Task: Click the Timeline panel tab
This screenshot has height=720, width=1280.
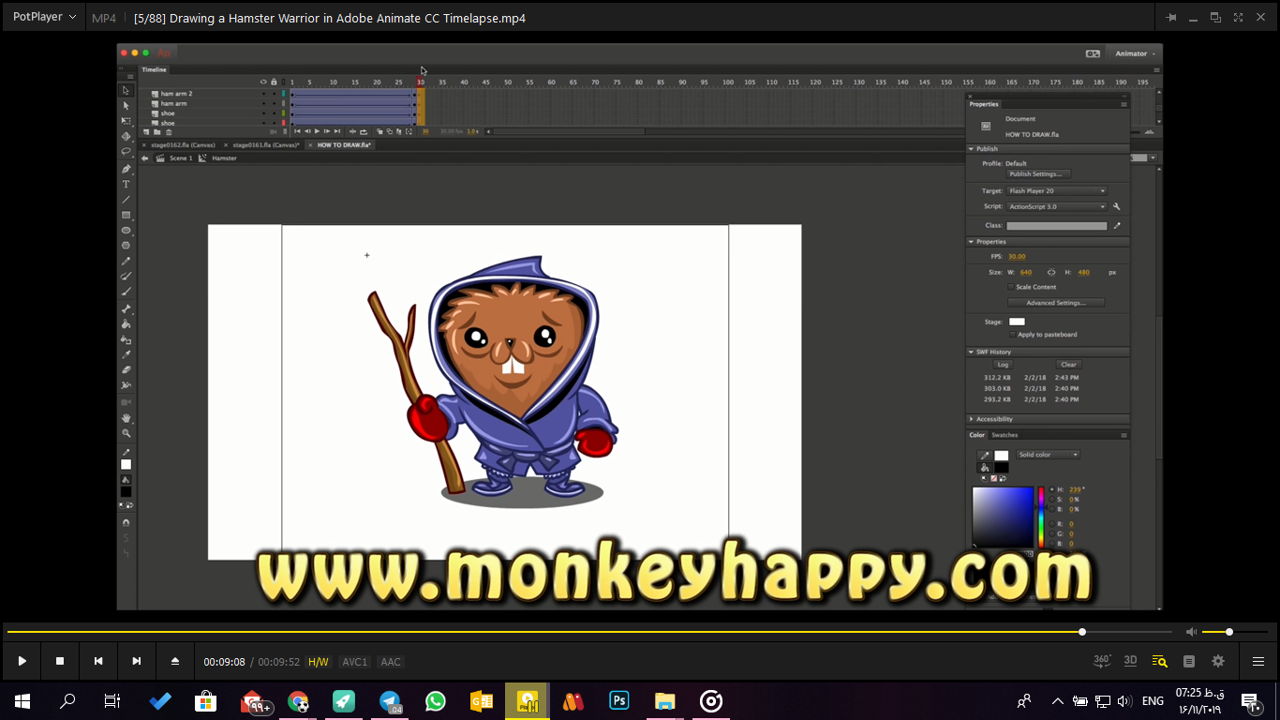Action: [154, 70]
